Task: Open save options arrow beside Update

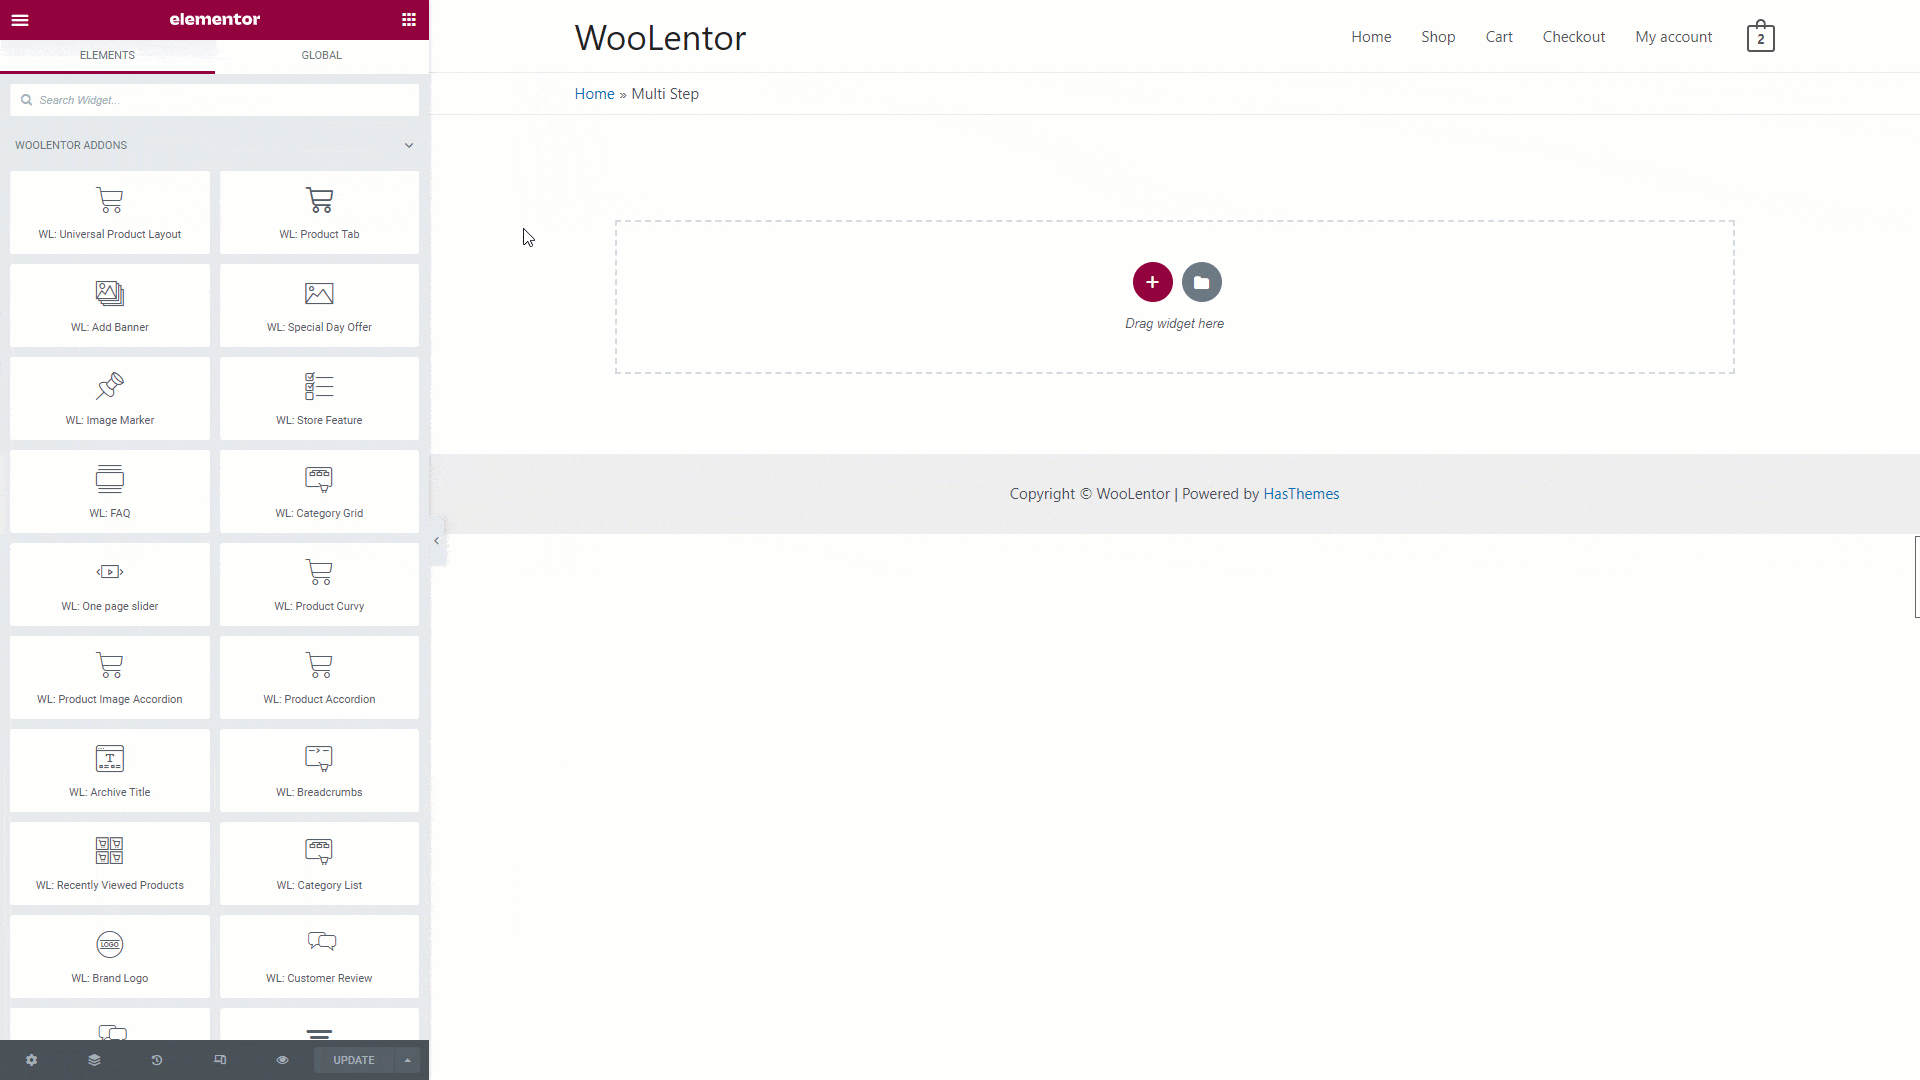Action: 408,1060
